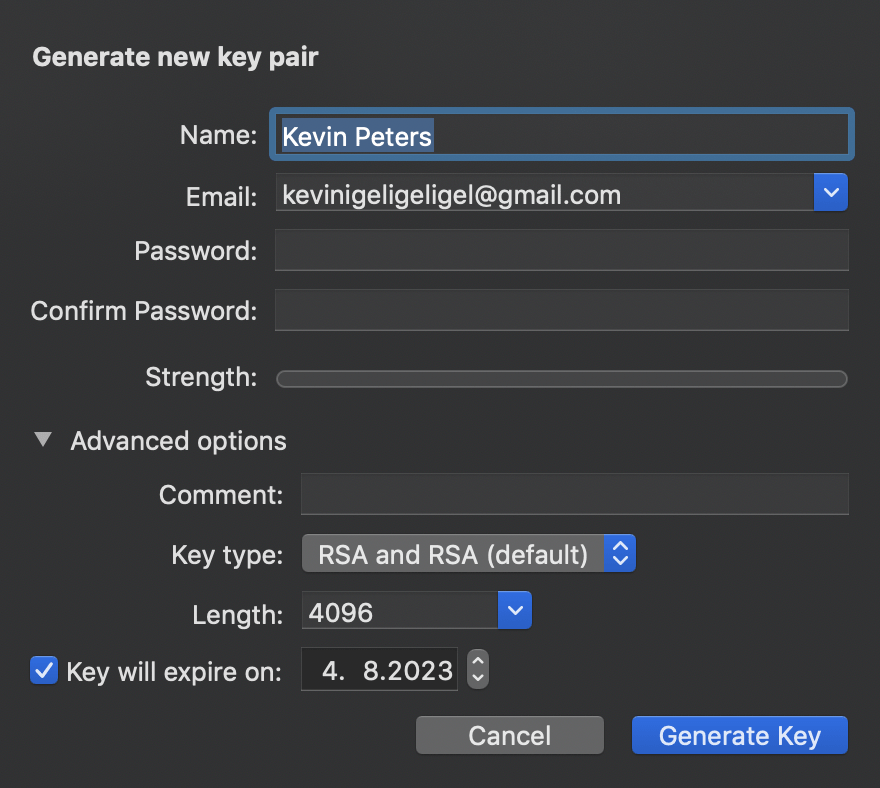Click inside the Password field

pos(562,250)
